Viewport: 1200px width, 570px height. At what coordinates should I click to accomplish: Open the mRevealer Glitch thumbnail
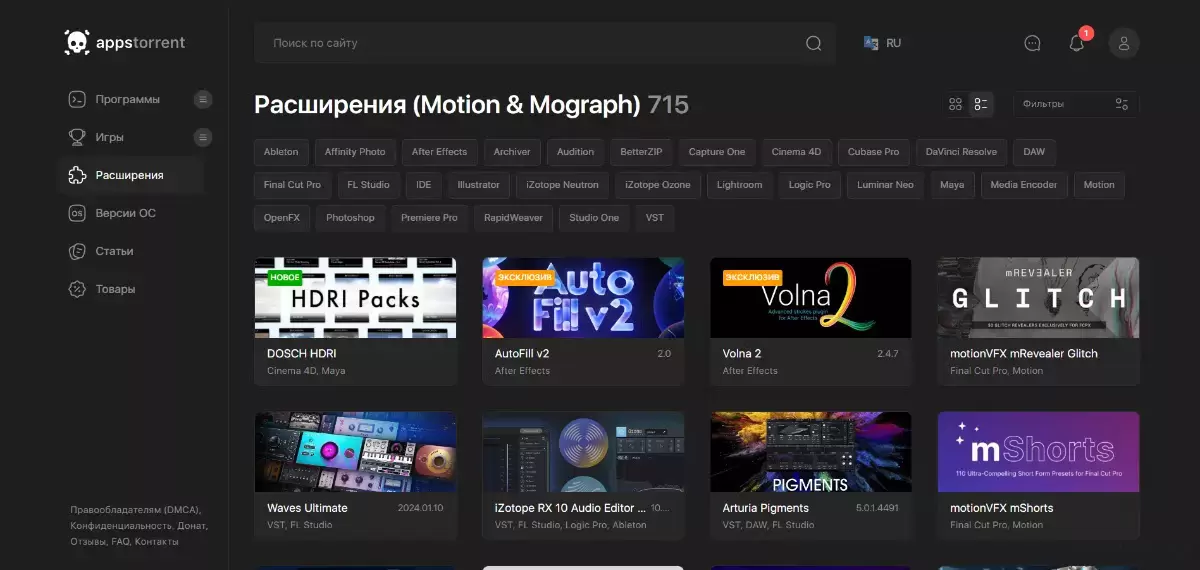click(1039, 298)
